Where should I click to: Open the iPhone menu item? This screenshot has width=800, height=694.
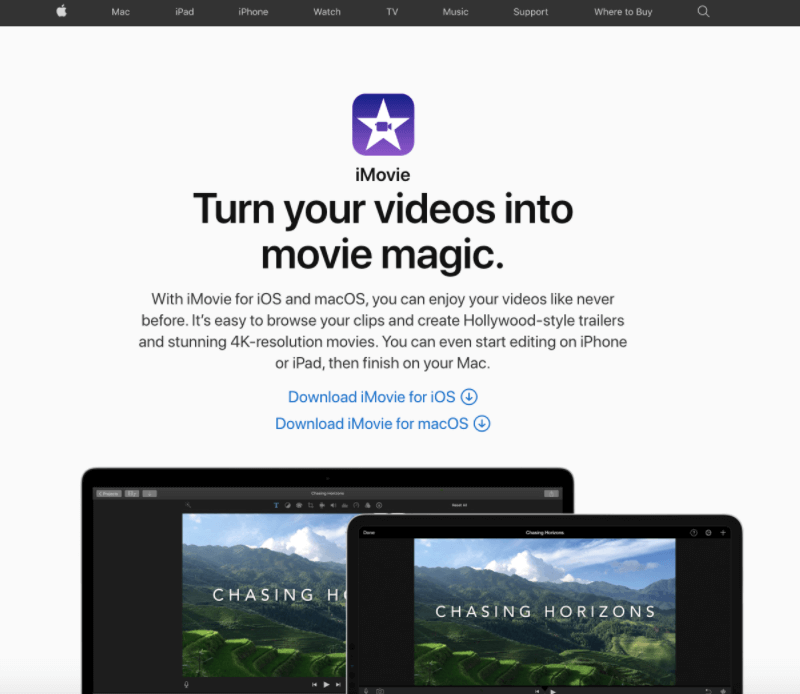[x=253, y=12]
